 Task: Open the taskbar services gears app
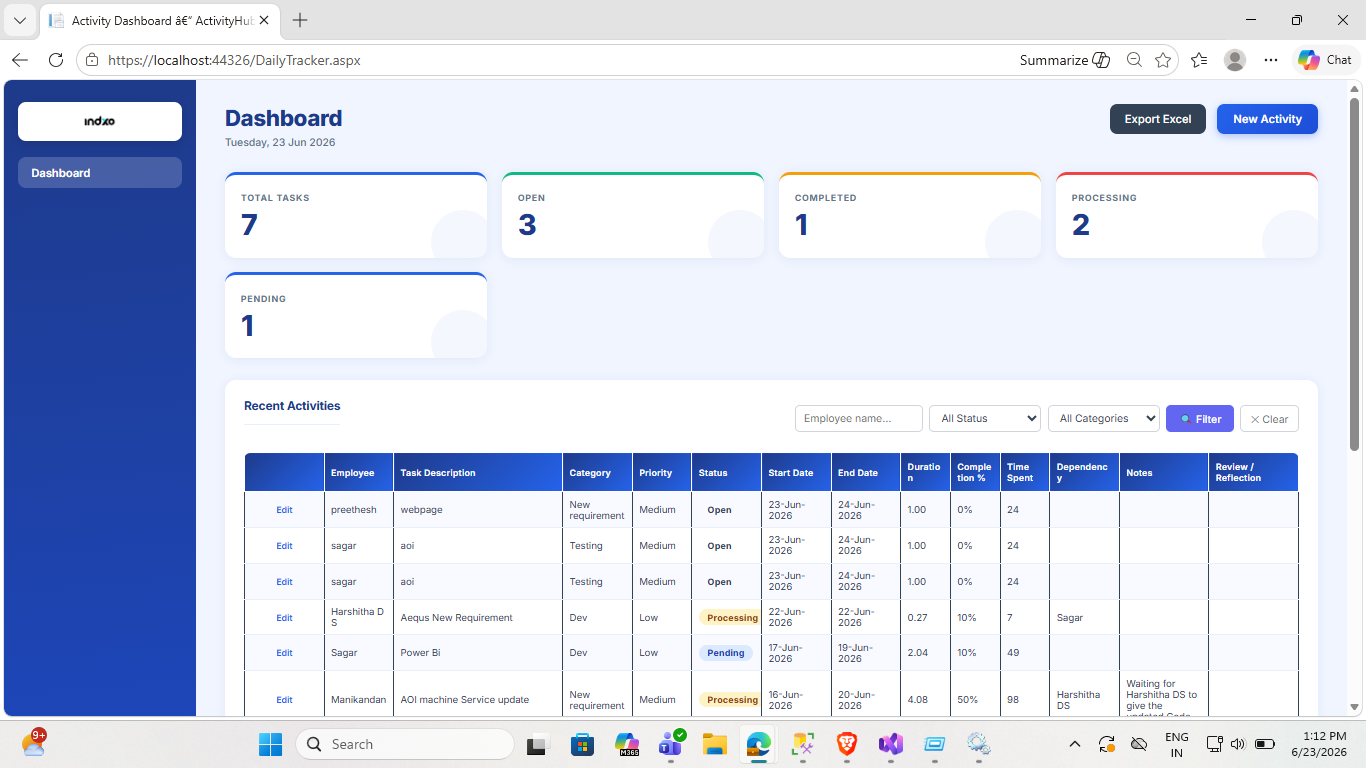pyautogui.click(x=978, y=744)
